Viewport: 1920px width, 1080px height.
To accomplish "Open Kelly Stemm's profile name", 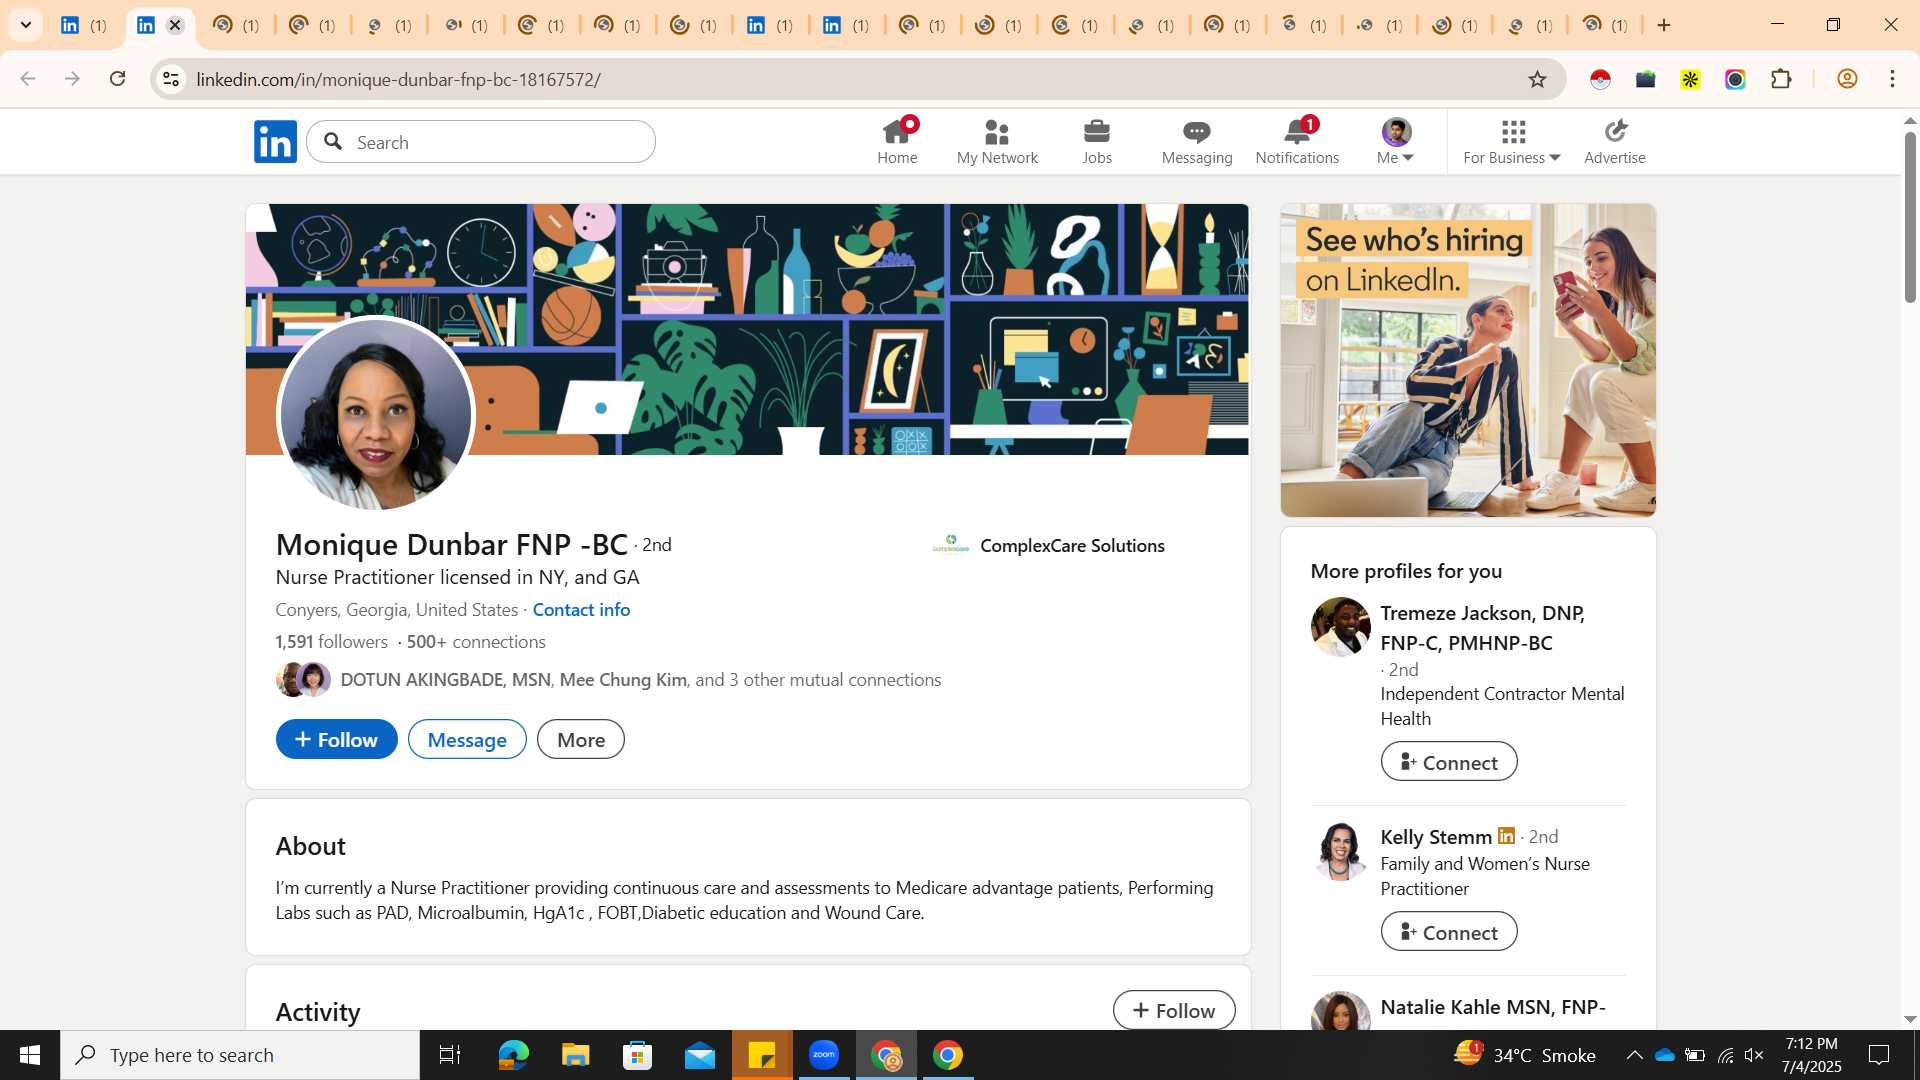I will (1436, 837).
